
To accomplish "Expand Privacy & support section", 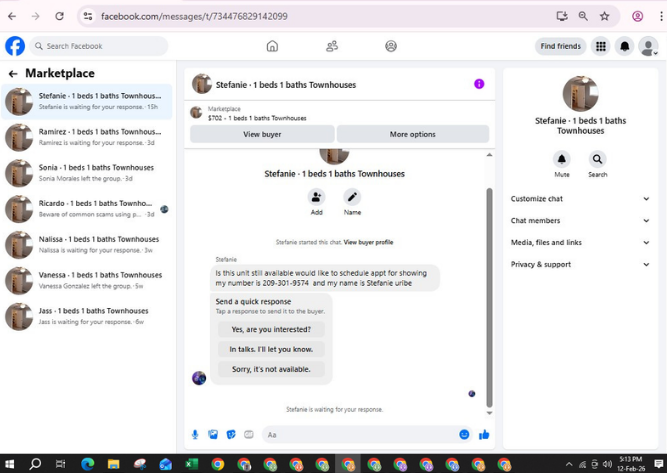I will pyautogui.click(x=580, y=264).
